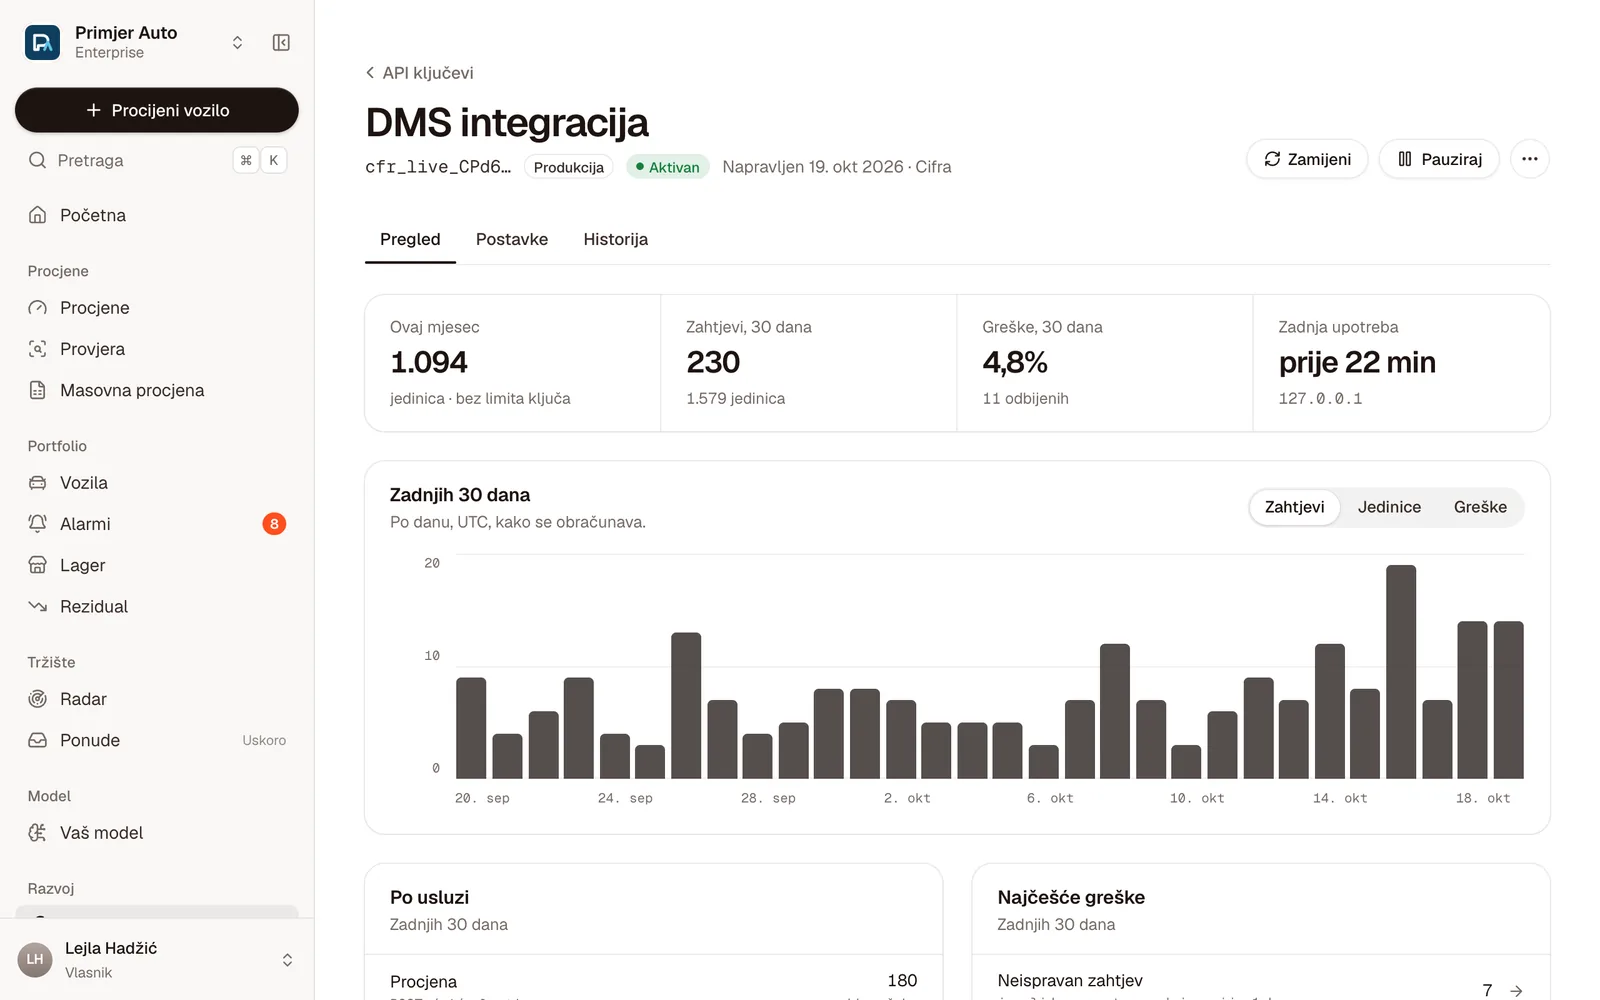The height and width of the screenshot is (1000, 1600).
Task: Open Vozila using its car icon
Action: pyautogui.click(x=38, y=483)
